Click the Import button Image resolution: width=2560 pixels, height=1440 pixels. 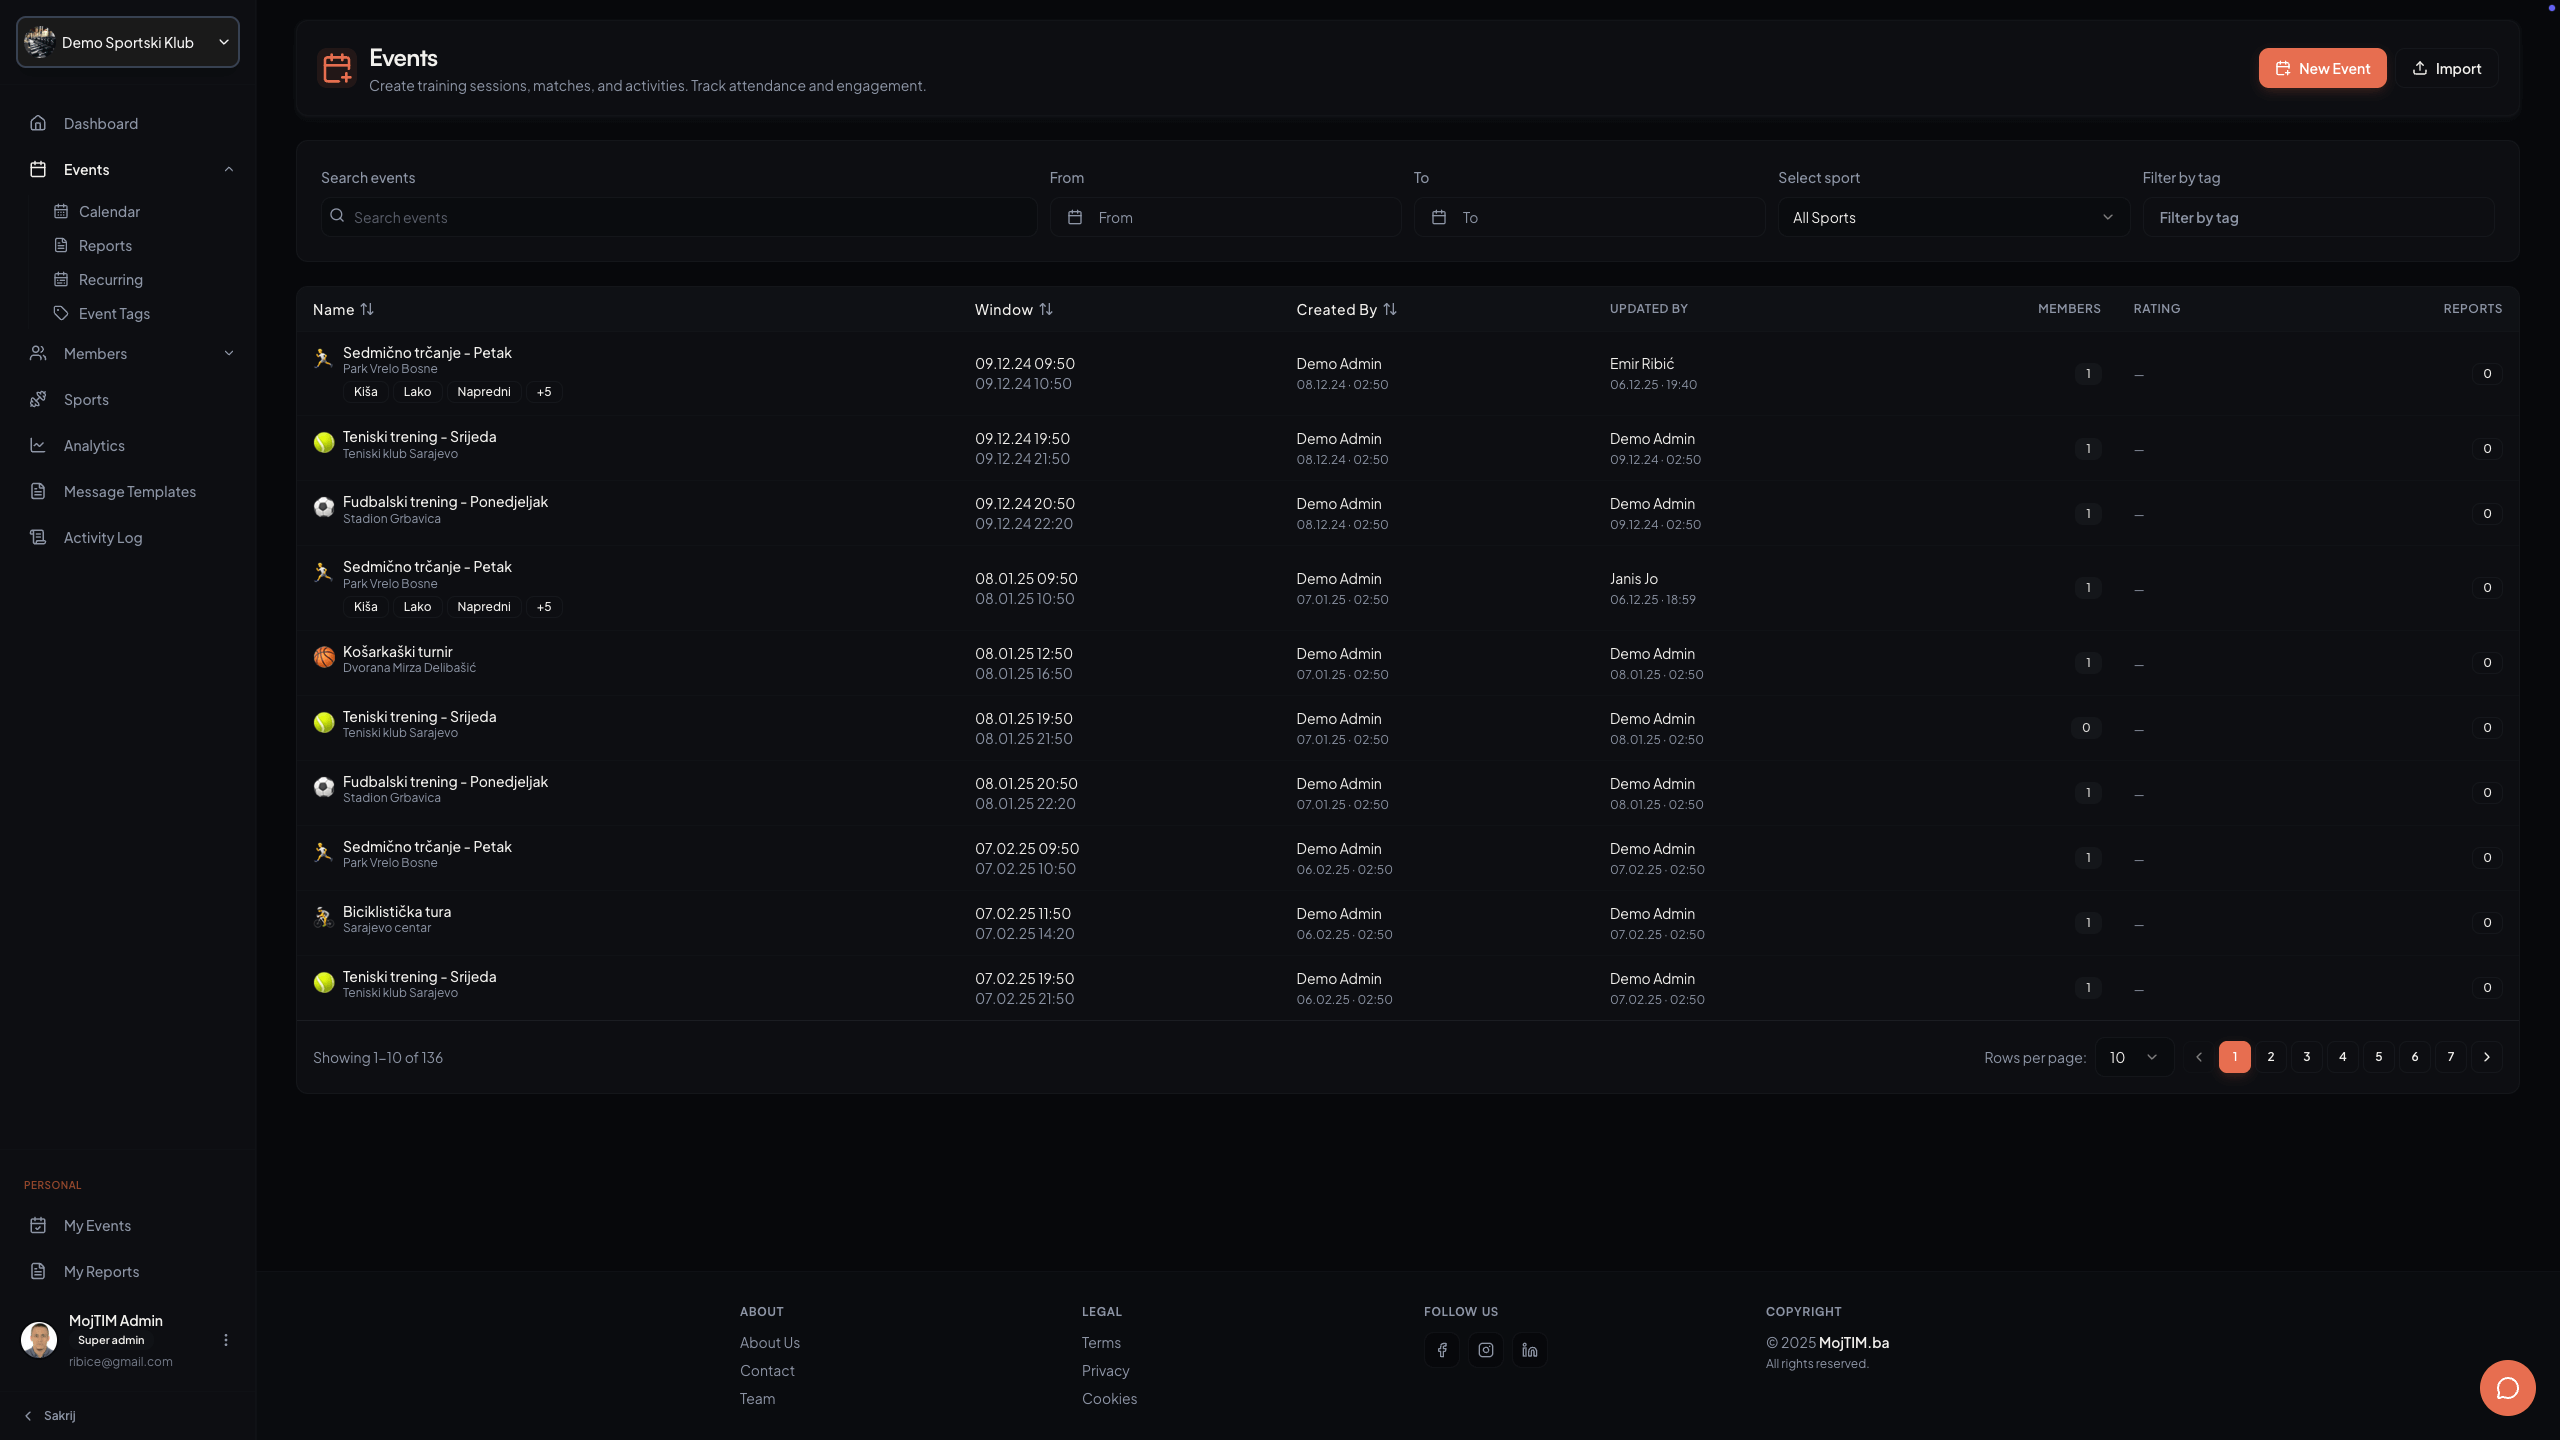click(2446, 68)
